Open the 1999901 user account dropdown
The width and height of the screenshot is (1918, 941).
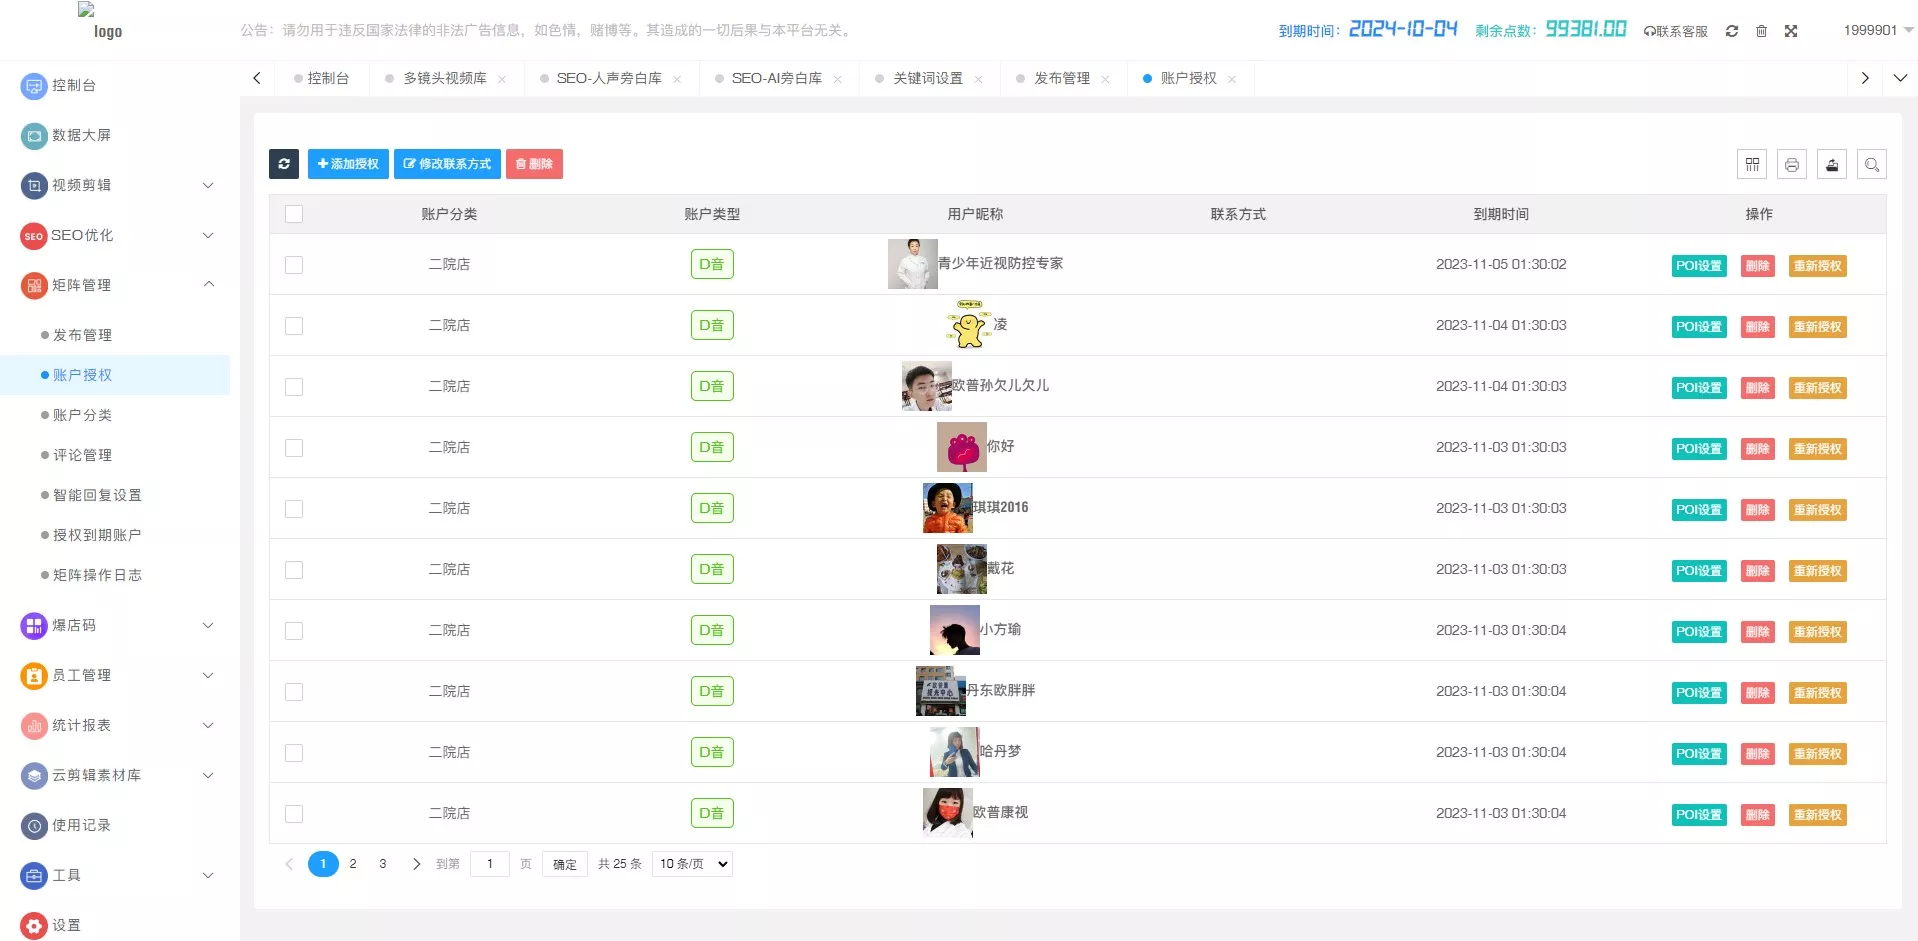click(1877, 30)
